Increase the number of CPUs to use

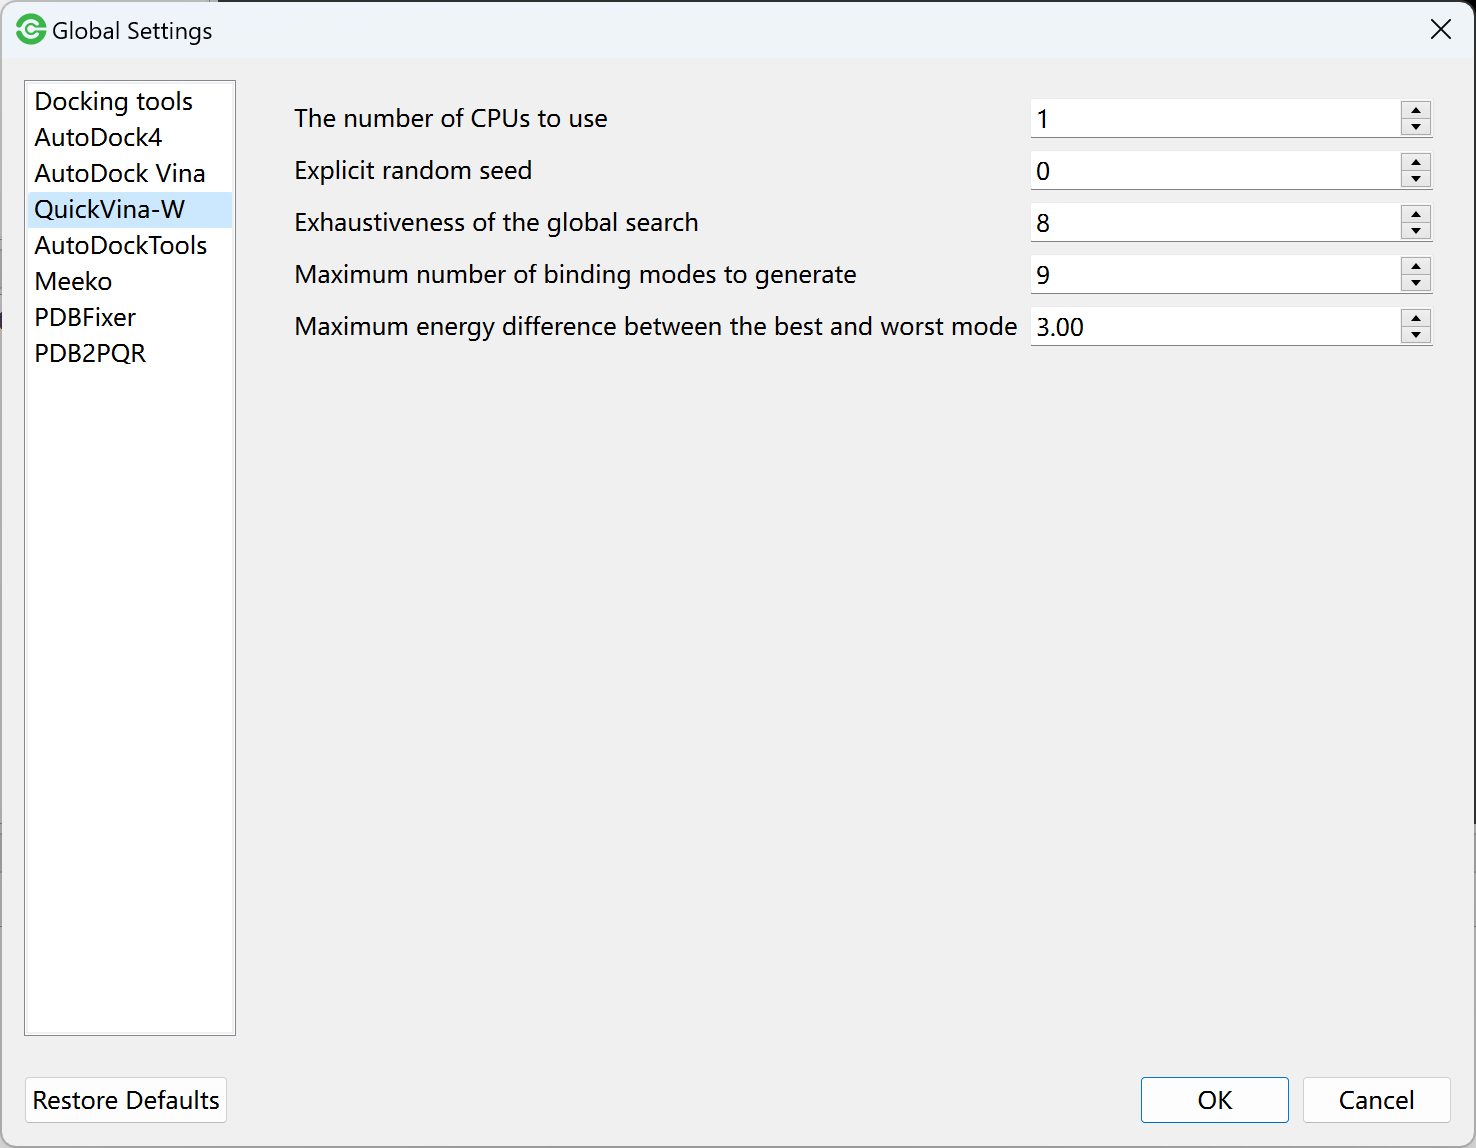[1416, 110]
